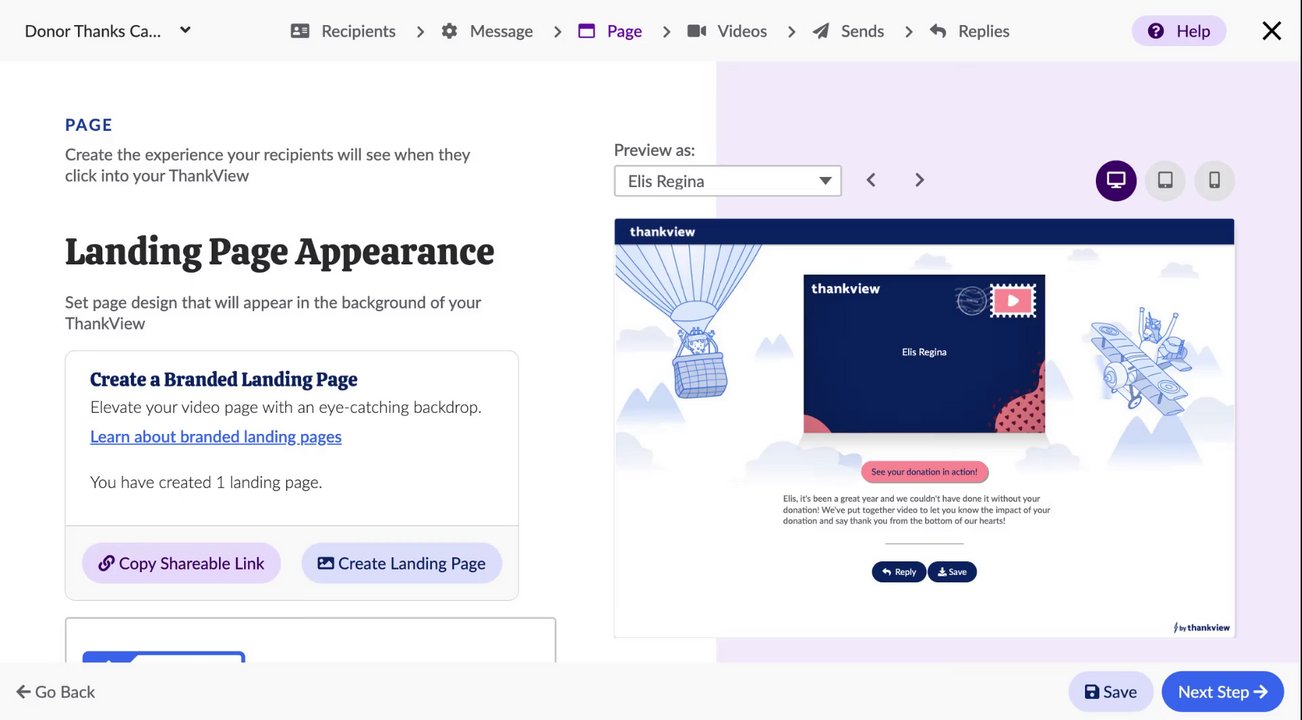Screen dimensions: 1302x720
Task: Click the thankview logo in preview header
Action: (x=662, y=232)
